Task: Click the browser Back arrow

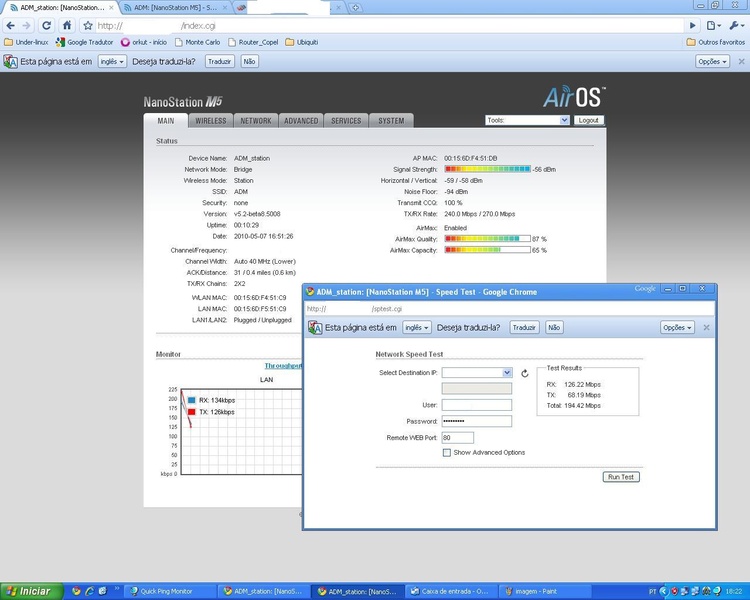Action: click(x=11, y=25)
